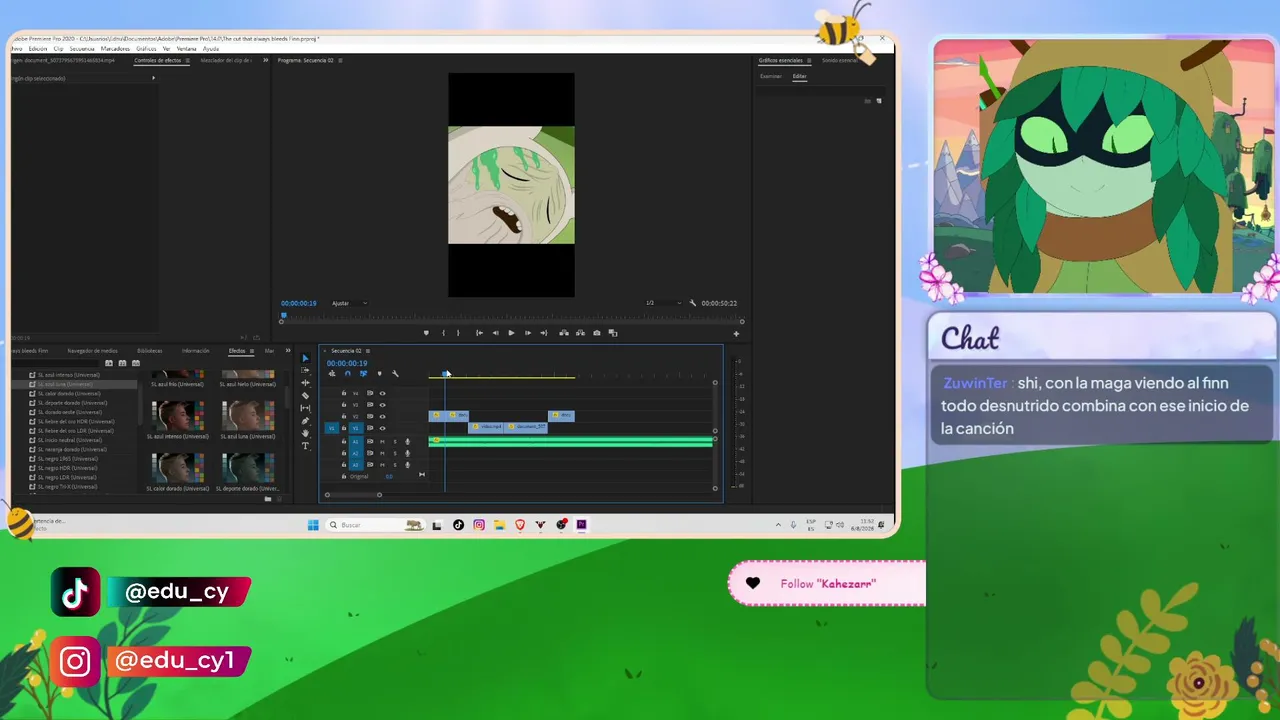The height and width of the screenshot is (720, 1280).
Task: Step back one frame
Action: [x=495, y=333]
